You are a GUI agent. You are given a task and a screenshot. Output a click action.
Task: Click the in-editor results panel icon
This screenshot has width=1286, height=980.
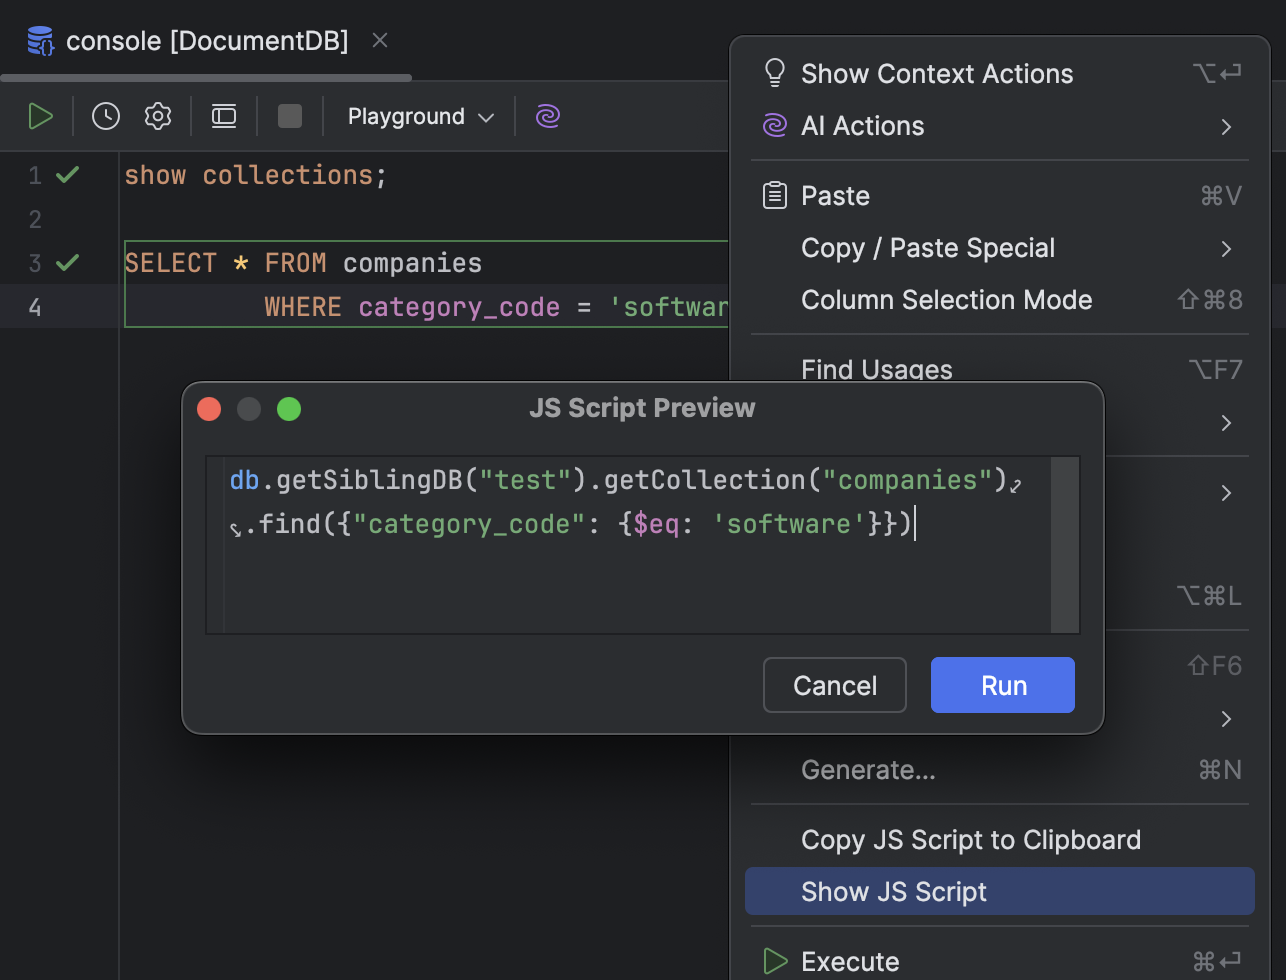pos(223,115)
